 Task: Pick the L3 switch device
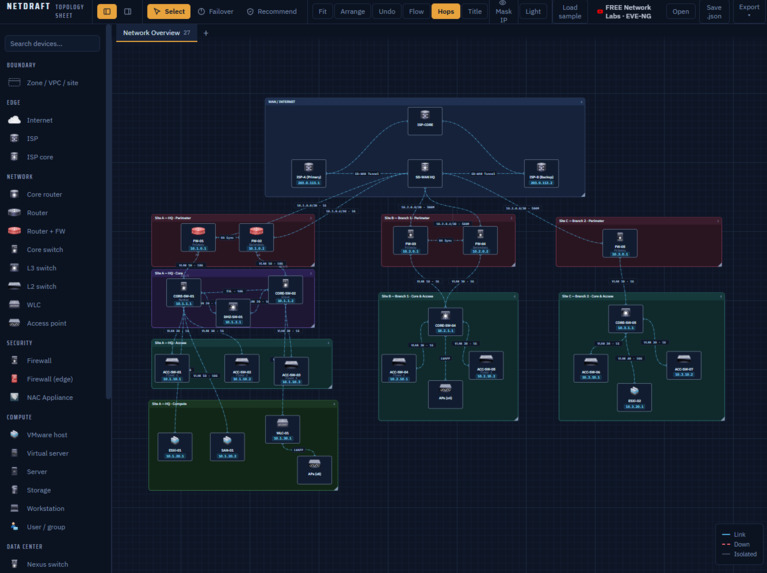tap(53, 268)
